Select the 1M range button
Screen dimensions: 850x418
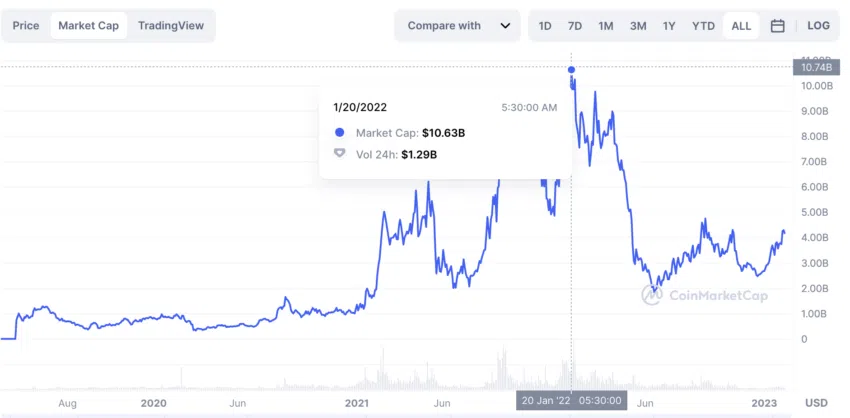(606, 25)
